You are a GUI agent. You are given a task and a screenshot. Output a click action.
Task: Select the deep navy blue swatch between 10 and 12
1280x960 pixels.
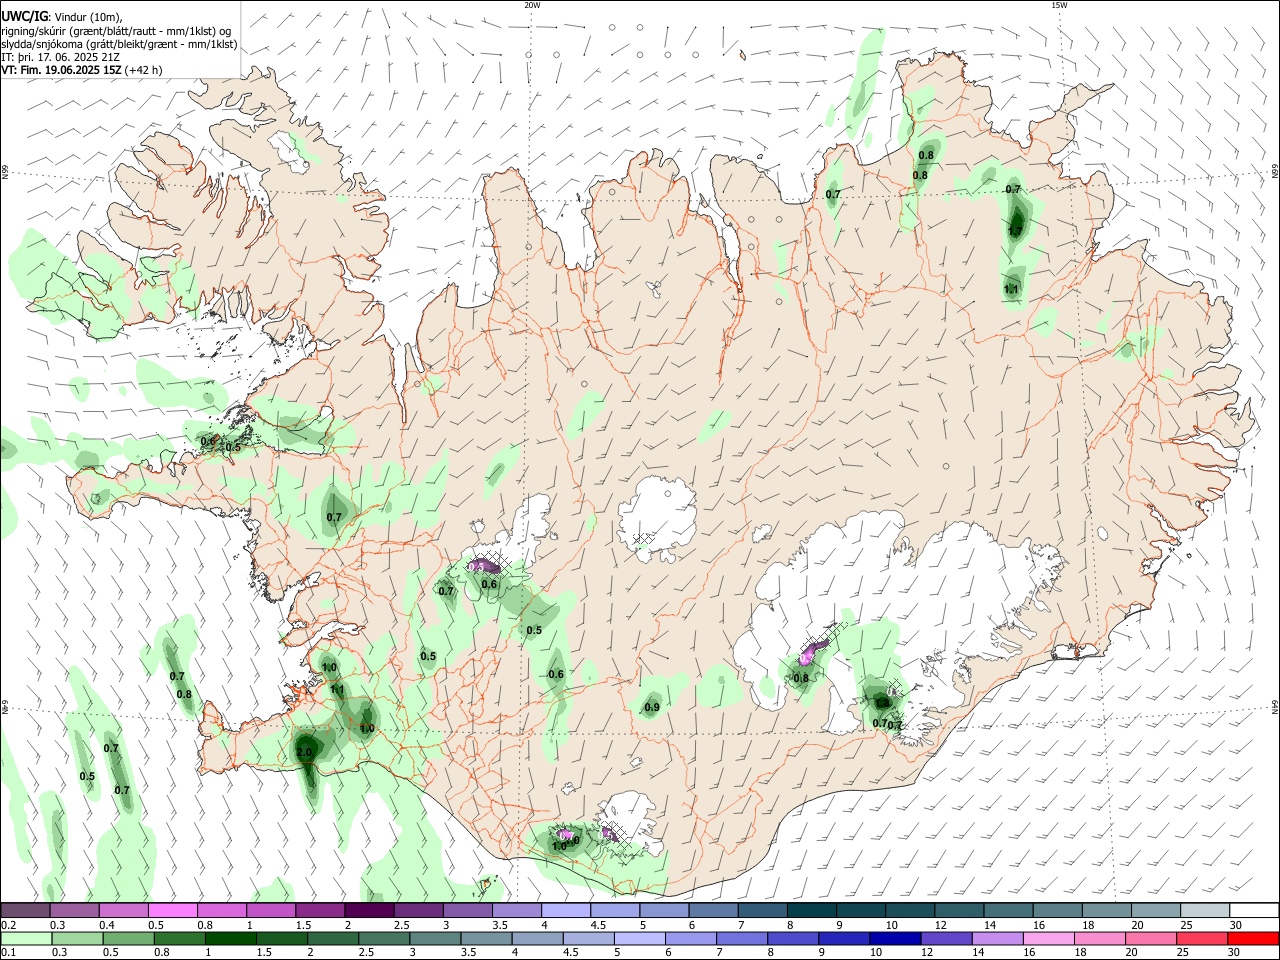point(894,939)
